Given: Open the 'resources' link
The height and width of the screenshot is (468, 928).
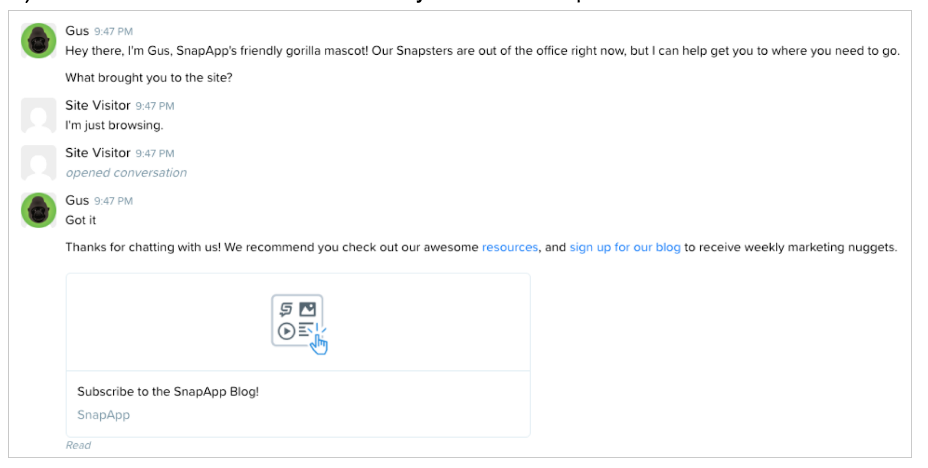Looking at the screenshot, I should pos(510,247).
